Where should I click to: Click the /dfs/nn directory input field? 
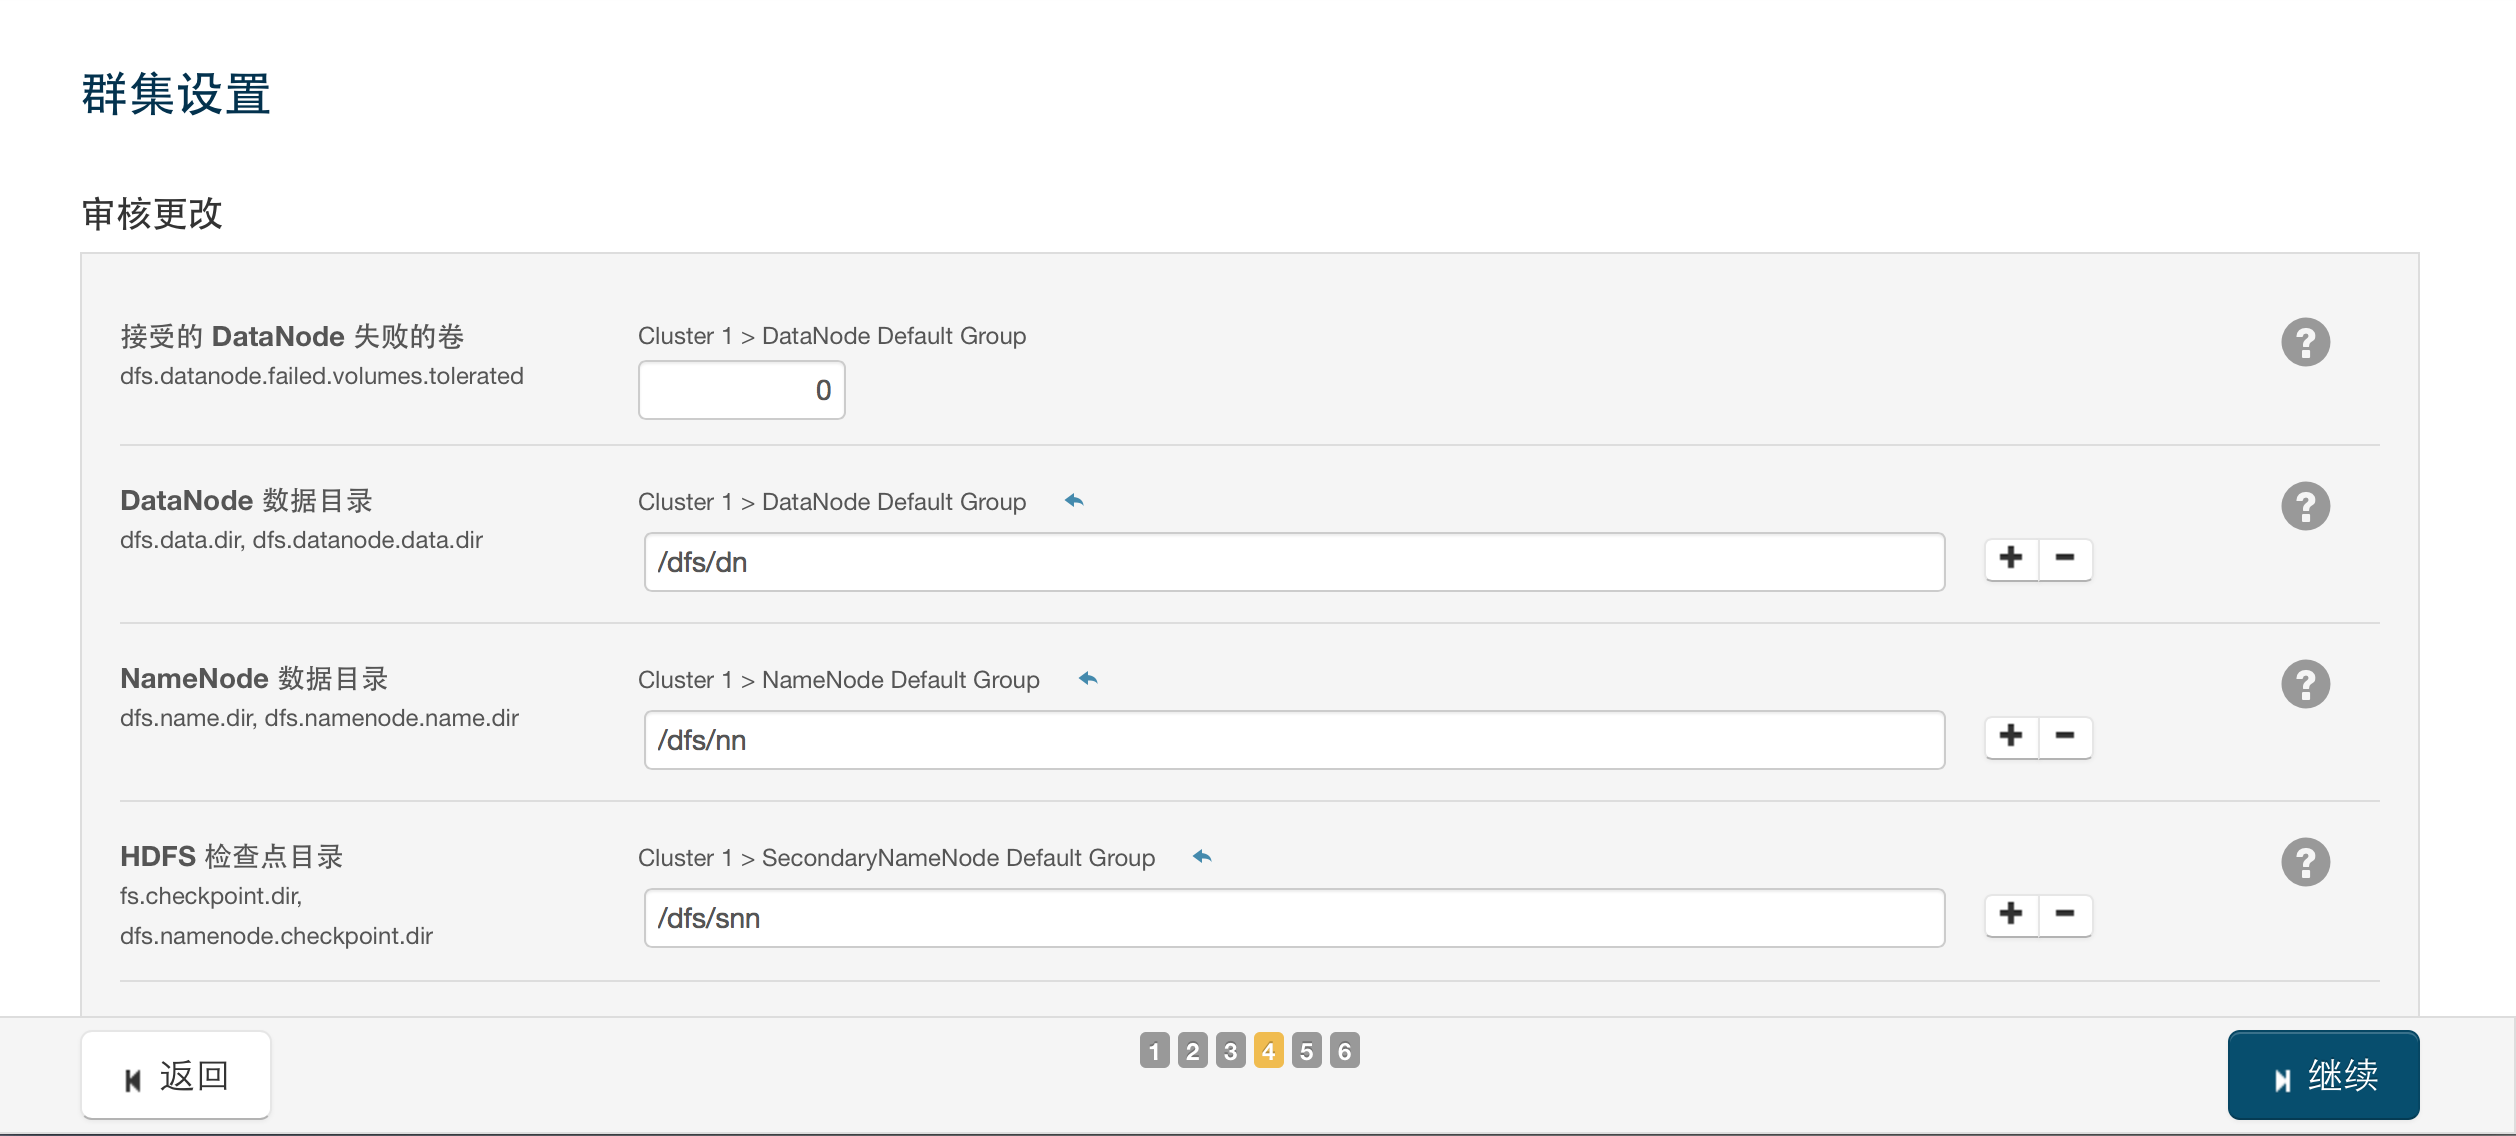pos(1294,740)
